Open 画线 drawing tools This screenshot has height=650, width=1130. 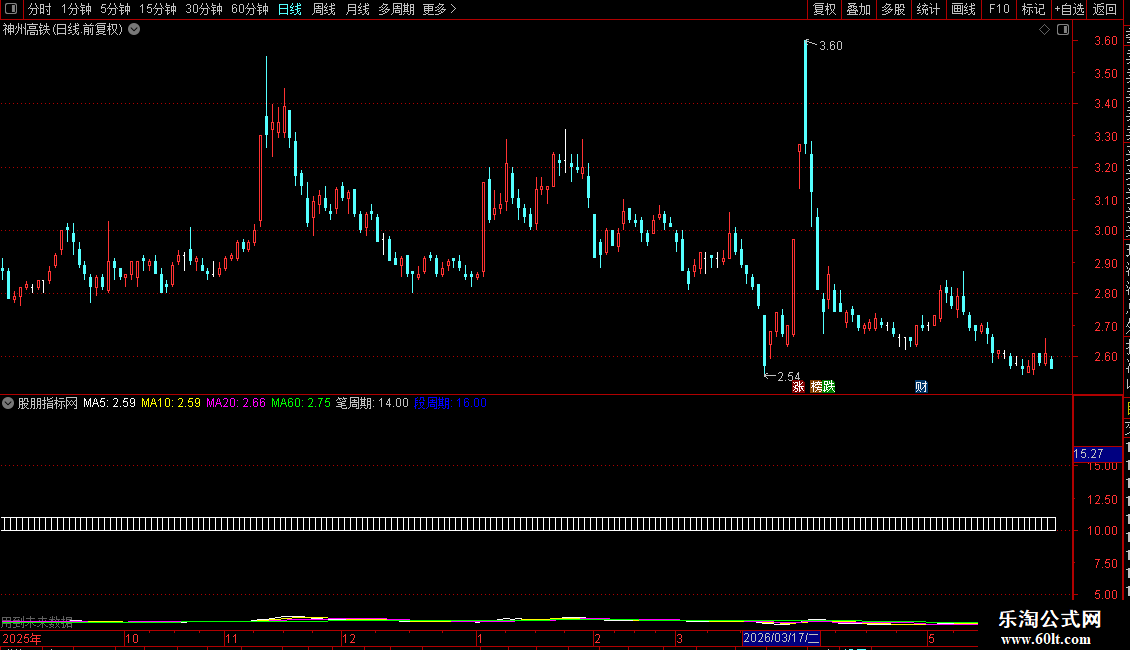964,9
